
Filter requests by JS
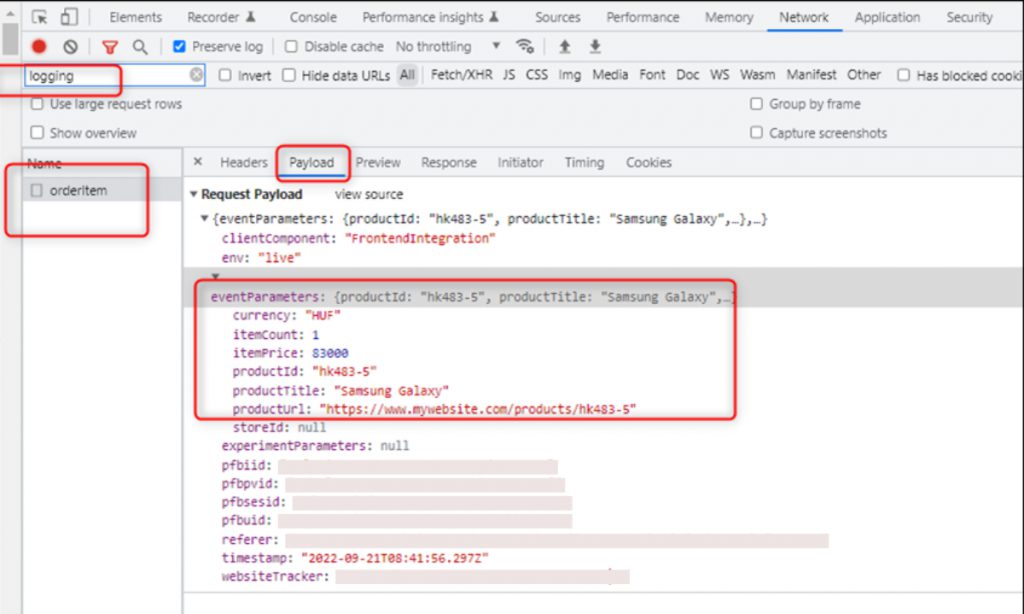(509, 75)
